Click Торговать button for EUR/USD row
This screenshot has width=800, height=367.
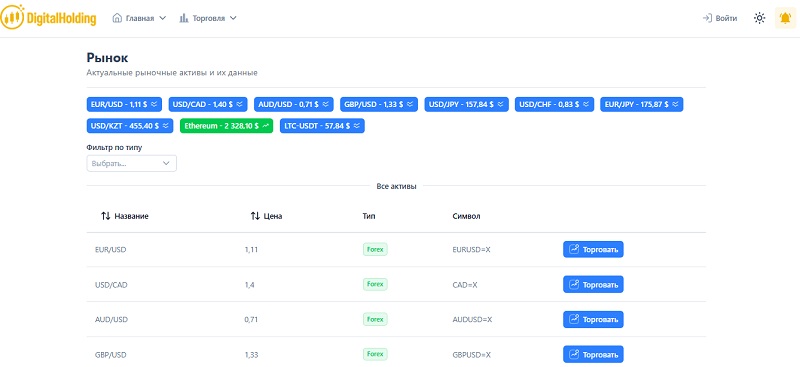593,250
